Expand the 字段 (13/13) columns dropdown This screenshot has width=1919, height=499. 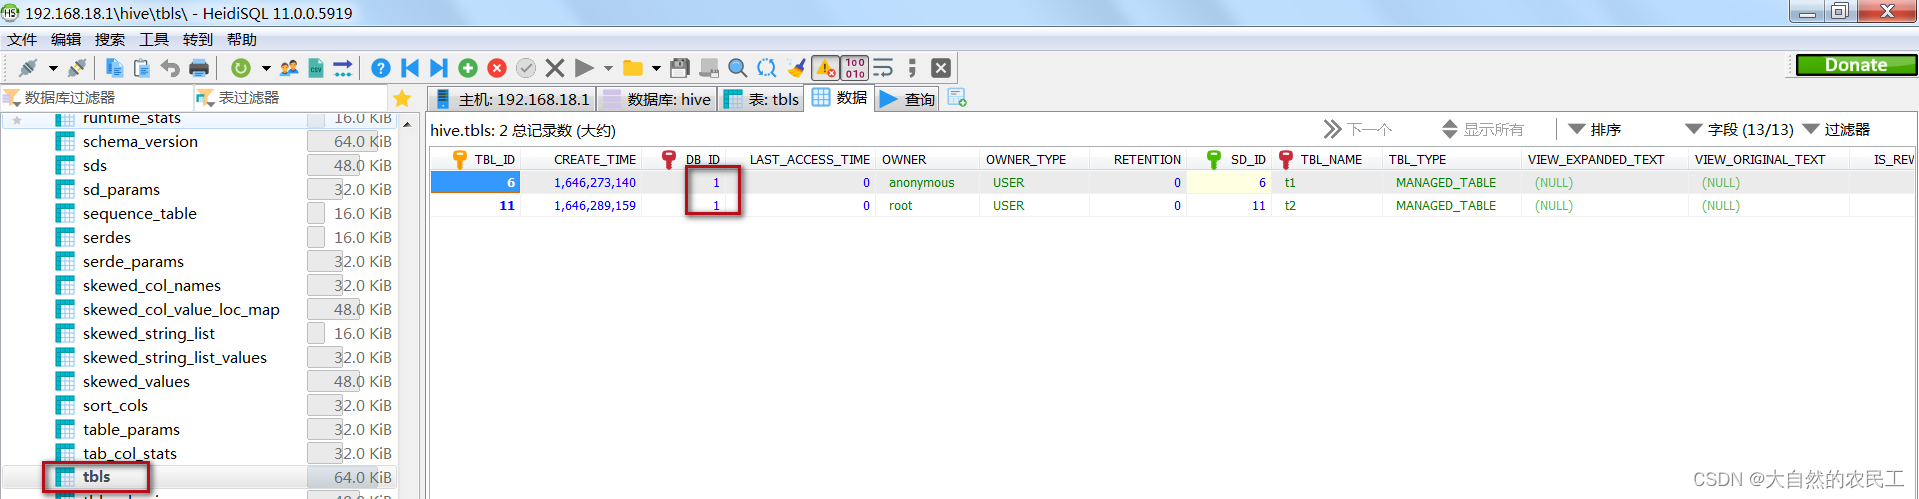pyautogui.click(x=1739, y=129)
